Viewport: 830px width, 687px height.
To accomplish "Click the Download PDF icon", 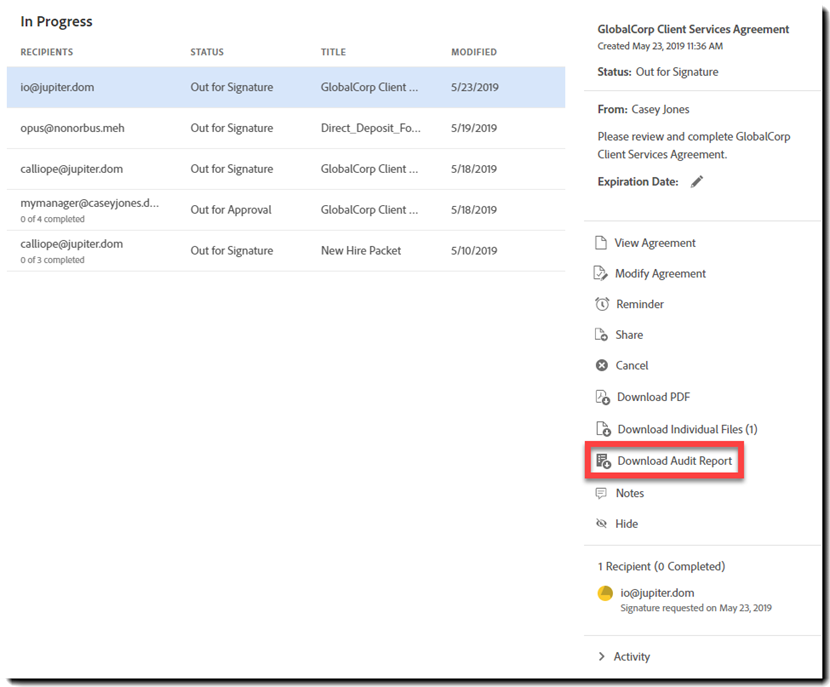I will (602, 397).
